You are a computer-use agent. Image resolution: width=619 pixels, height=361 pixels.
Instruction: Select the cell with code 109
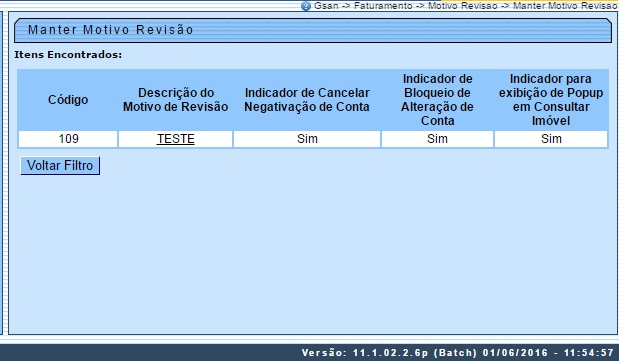pyautogui.click(x=68, y=139)
